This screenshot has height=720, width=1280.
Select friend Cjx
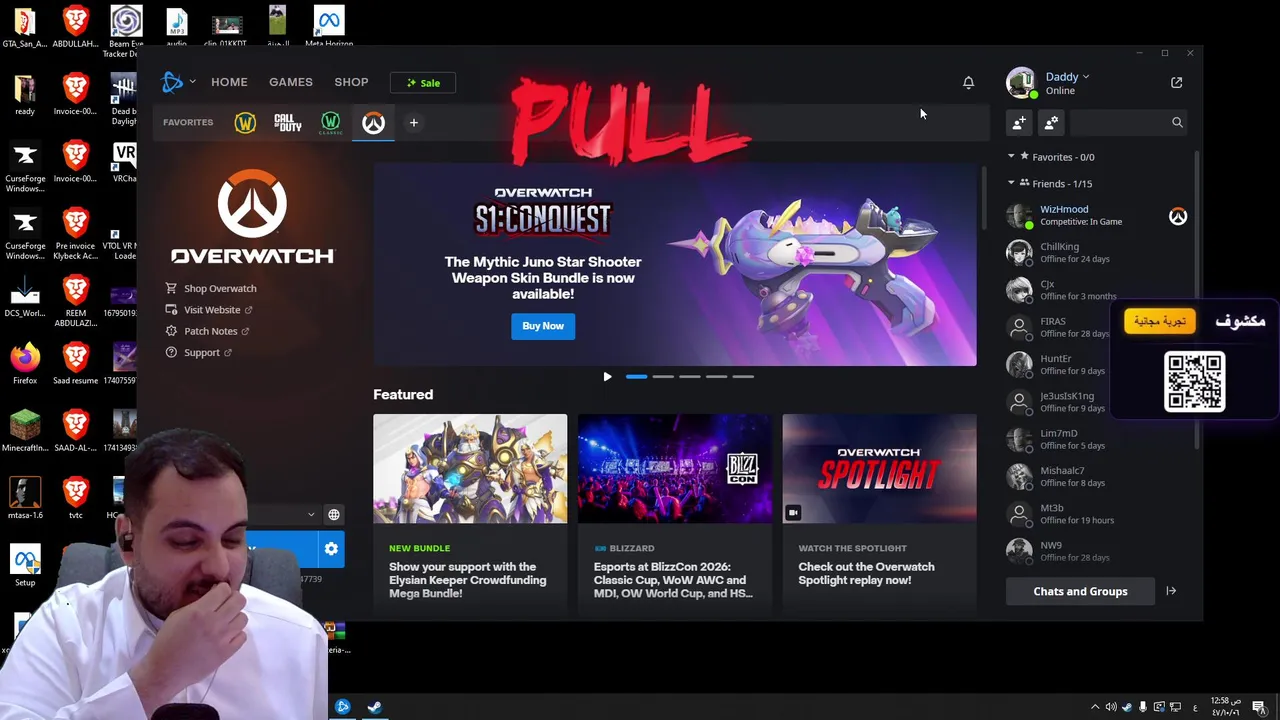1098,290
